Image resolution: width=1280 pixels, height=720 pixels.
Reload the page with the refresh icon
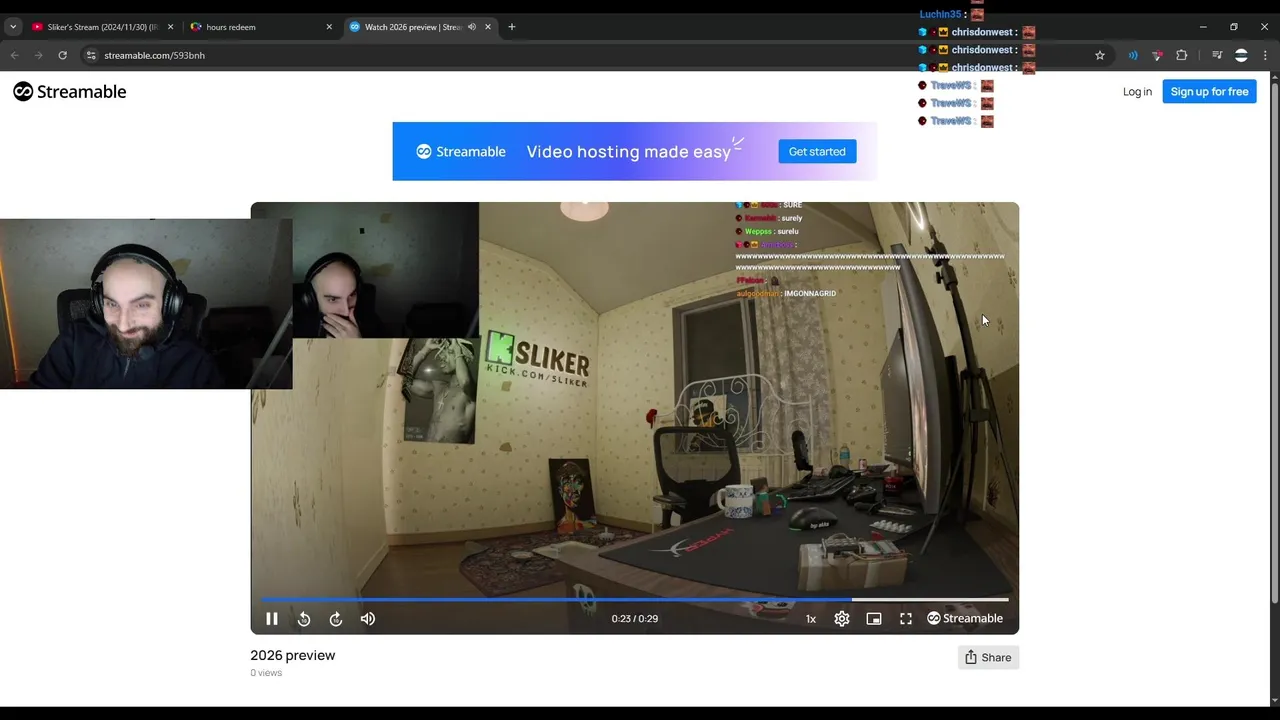pyautogui.click(x=62, y=55)
